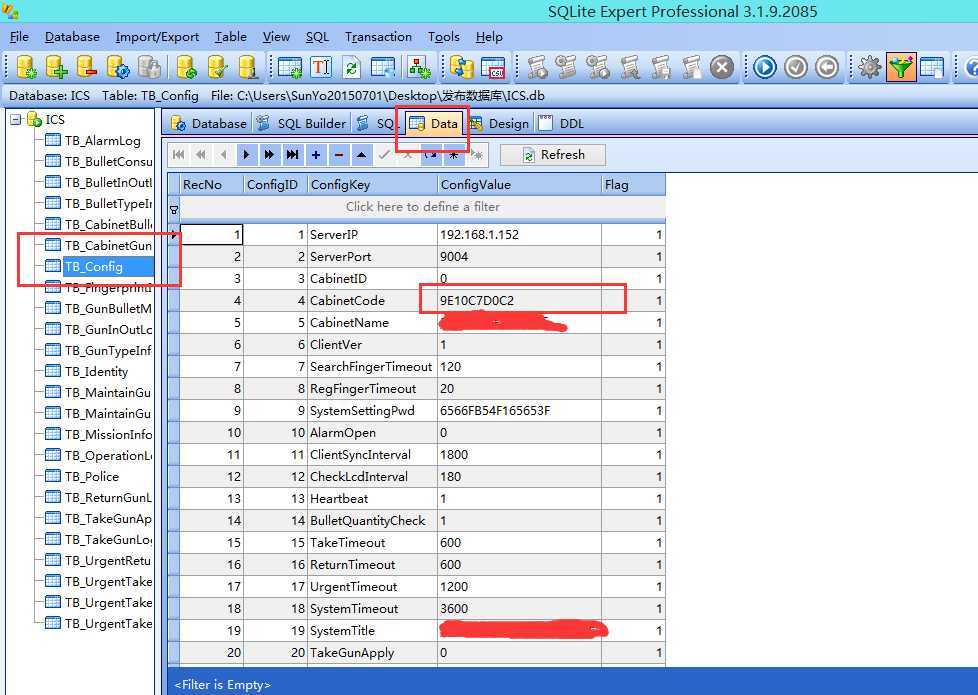Switch to the Database tab
978x695 pixels.
point(209,124)
